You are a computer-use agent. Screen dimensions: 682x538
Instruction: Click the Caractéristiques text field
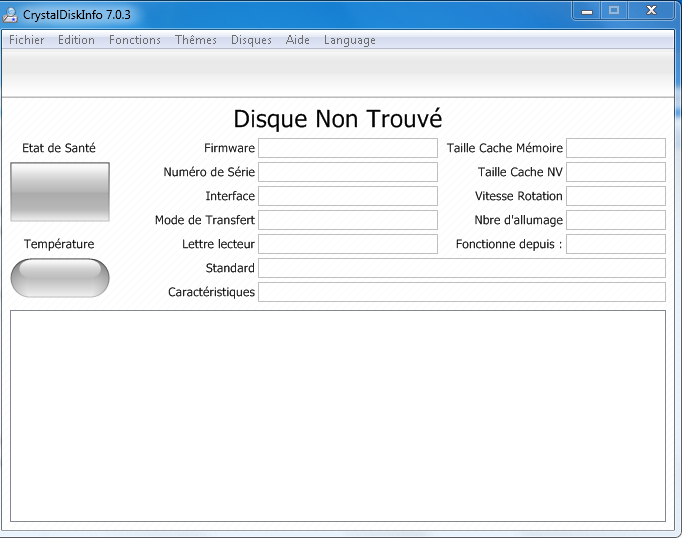(461, 292)
